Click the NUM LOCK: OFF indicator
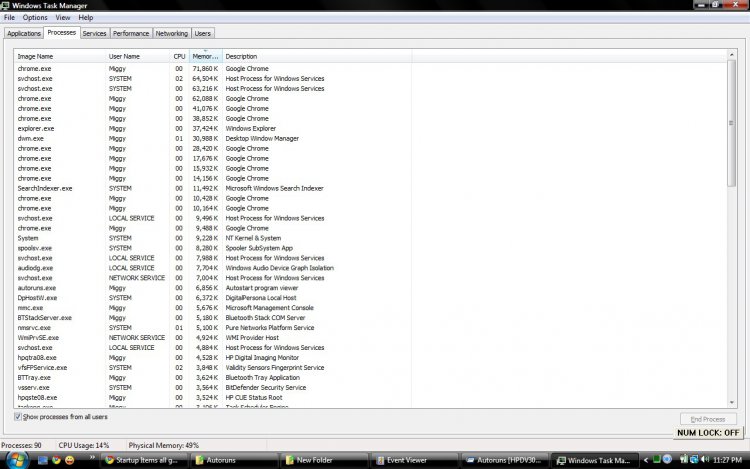 point(708,433)
